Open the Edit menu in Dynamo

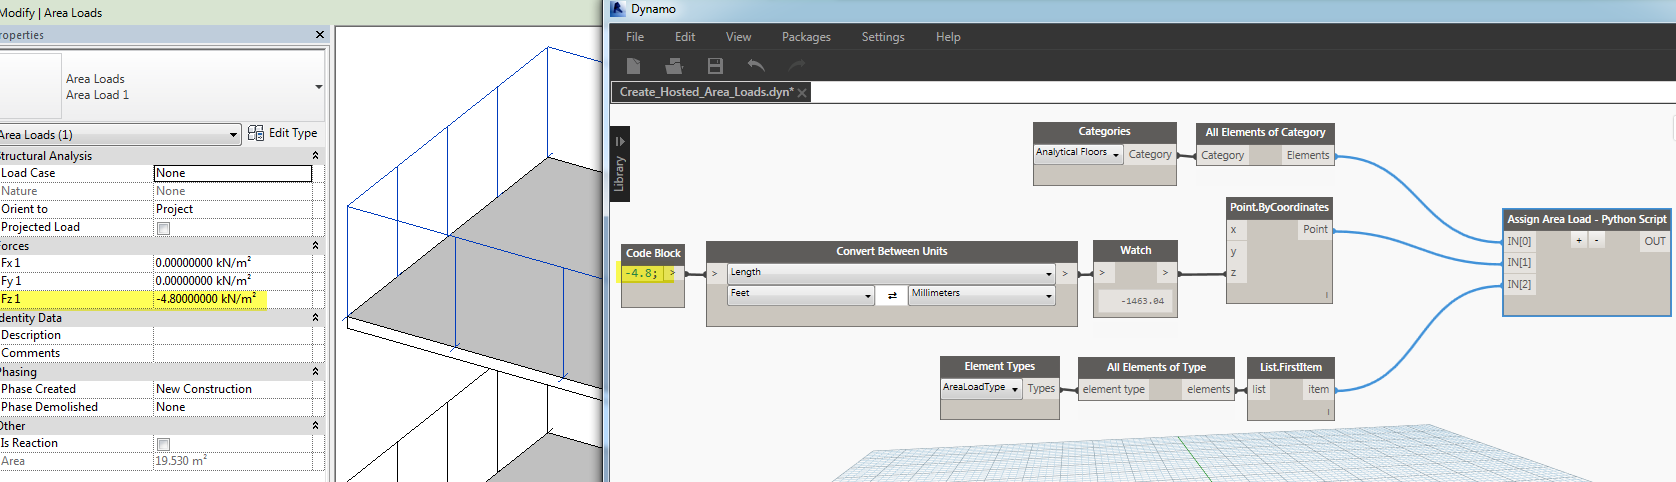click(685, 37)
